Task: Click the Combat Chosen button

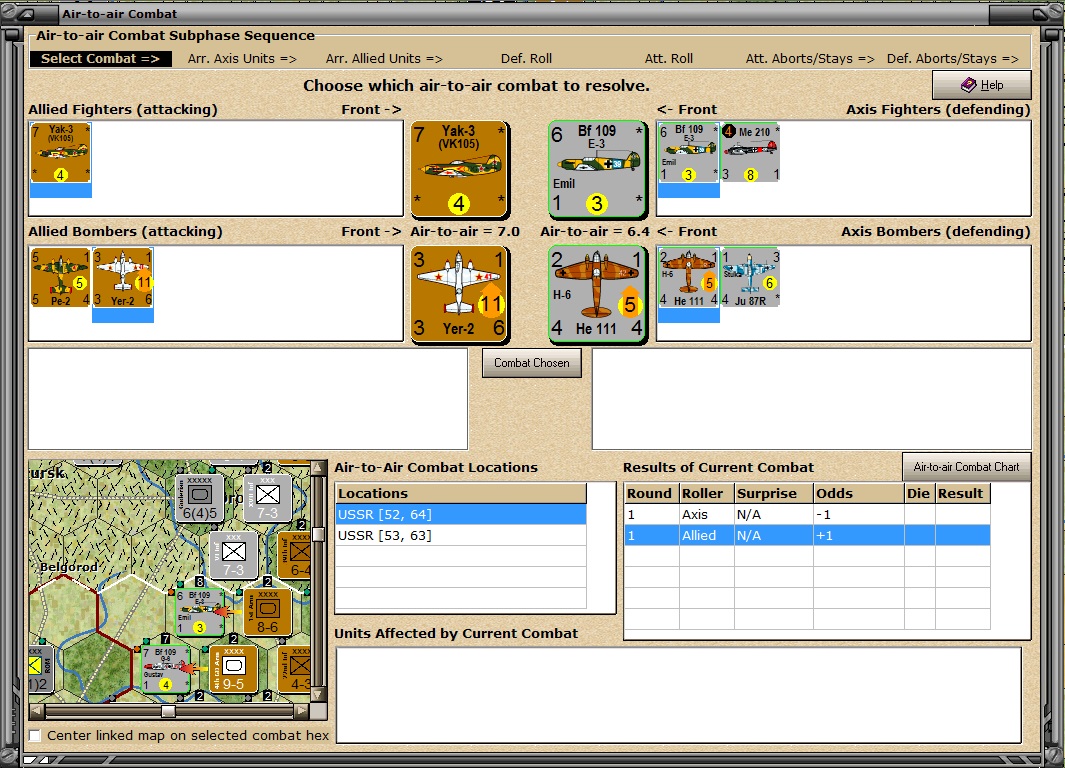Action: (x=532, y=363)
